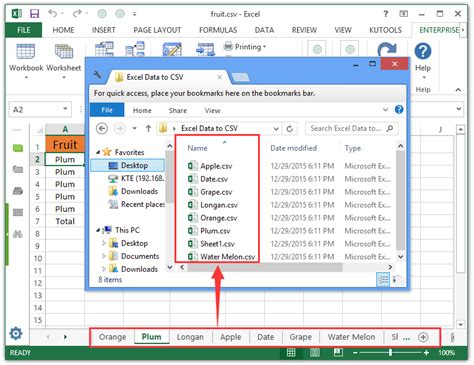This screenshot has width=474, height=365.
Task: Open the Worksheet tools in ribbon
Action: click(x=64, y=61)
